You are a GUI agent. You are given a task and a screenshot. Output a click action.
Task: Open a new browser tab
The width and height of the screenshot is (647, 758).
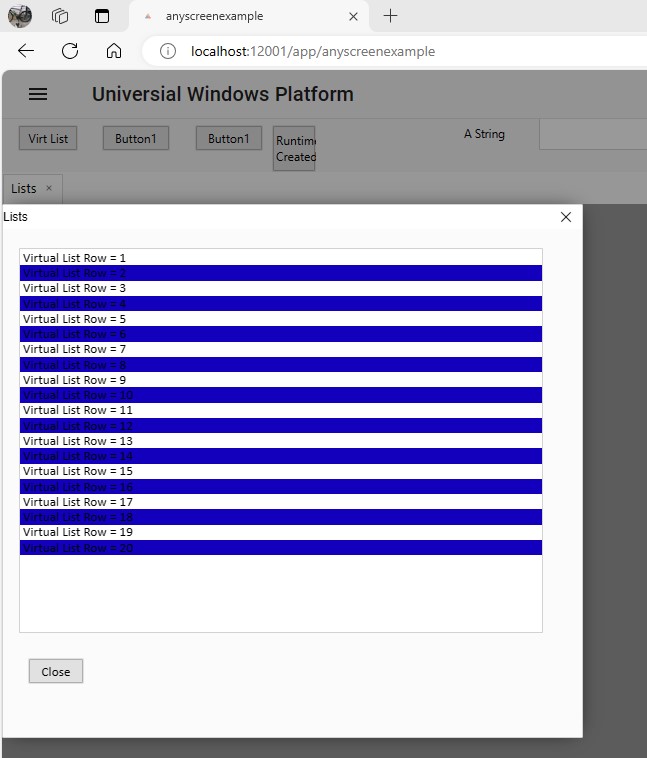[390, 16]
